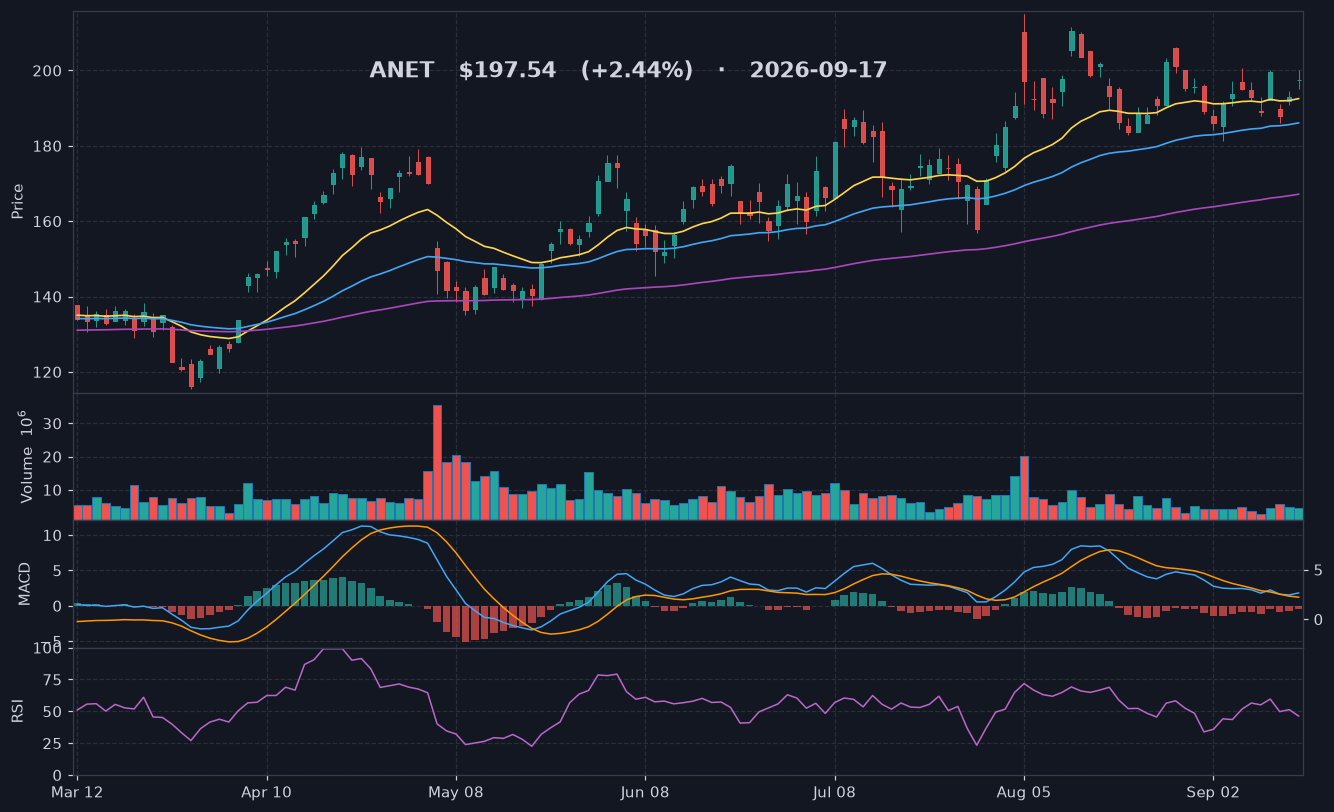Screen dimensions: 1334x812
Task: Click the Apr 10 date axis label
Action: click(x=267, y=791)
